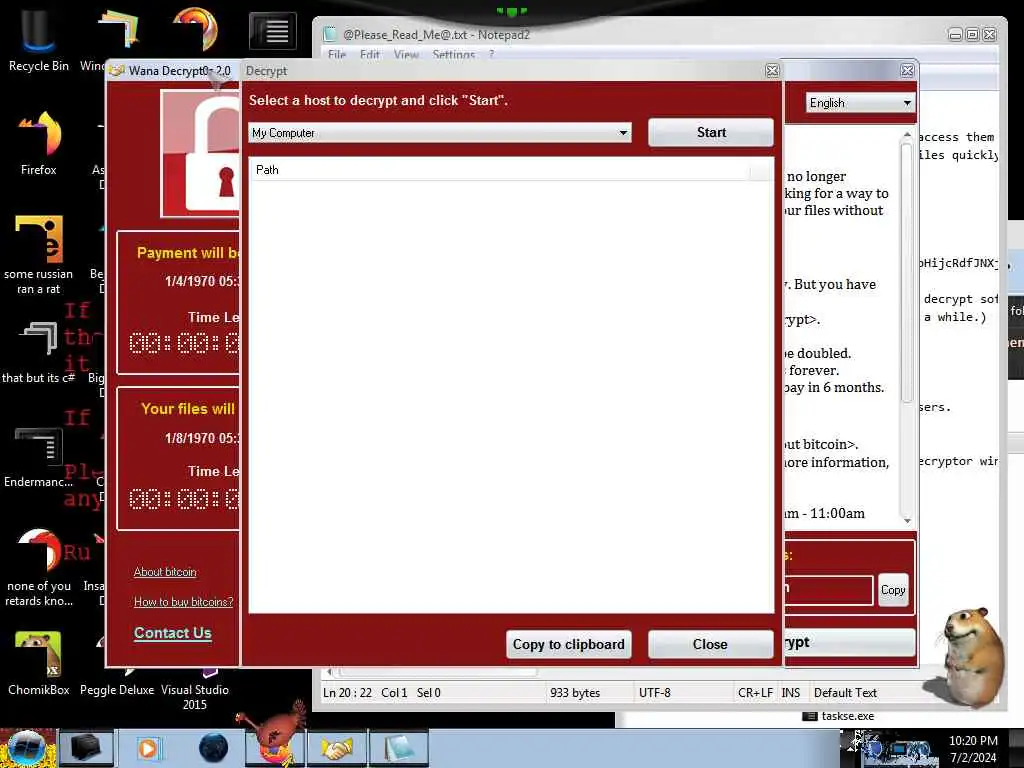Click the "933 bytes" status bar entry
Image resolution: width=1024 pixels, height=768 pixels.
point(575,693)
